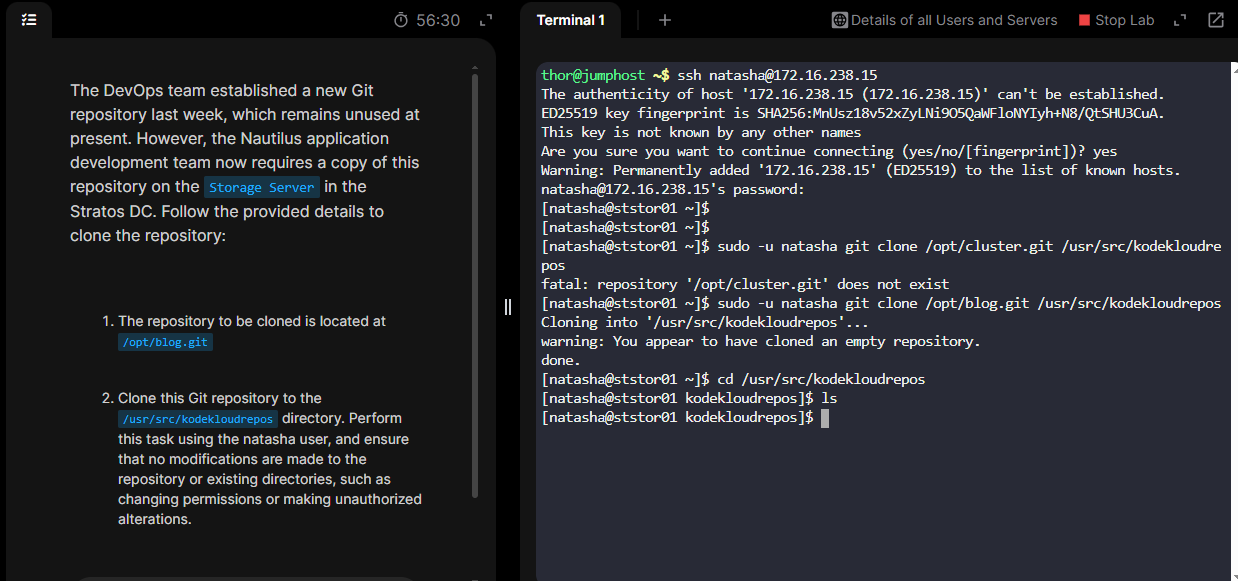
Task: Maximize the terminal panel
Action: click(1180, 20)
